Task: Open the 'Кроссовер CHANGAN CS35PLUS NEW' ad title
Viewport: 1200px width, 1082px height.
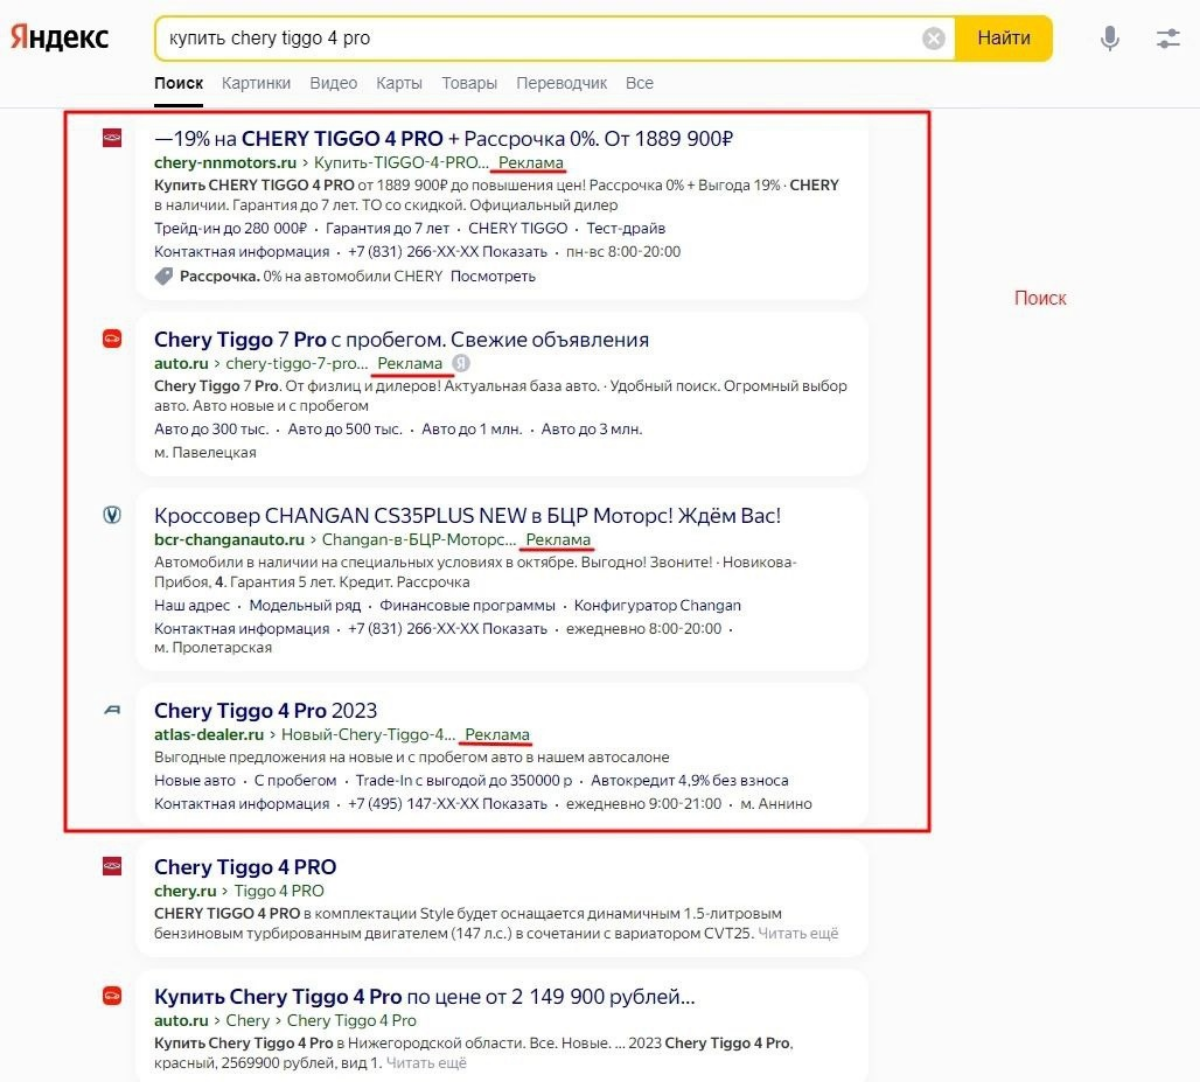Action: pyautogui.click(x=467, y=516)
